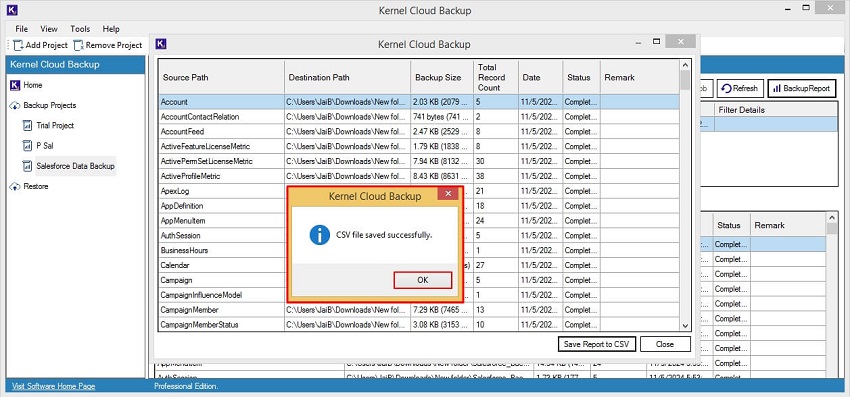Click the P Sal project icon
This screenshot has height=397, width=850.
[x=28, y=145]
